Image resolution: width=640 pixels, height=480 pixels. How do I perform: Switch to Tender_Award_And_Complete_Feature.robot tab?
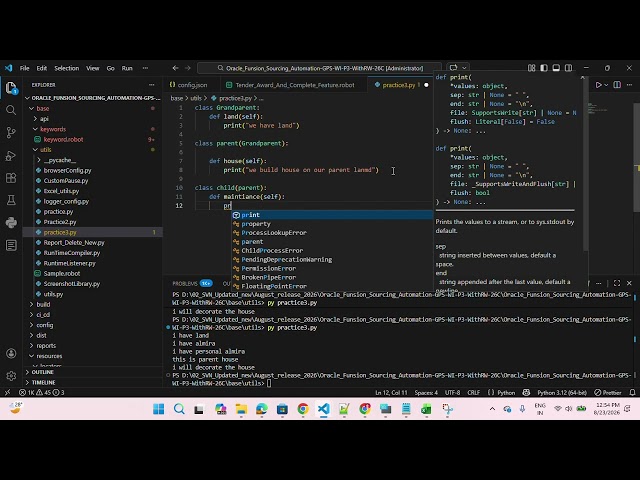pos(292,85)
